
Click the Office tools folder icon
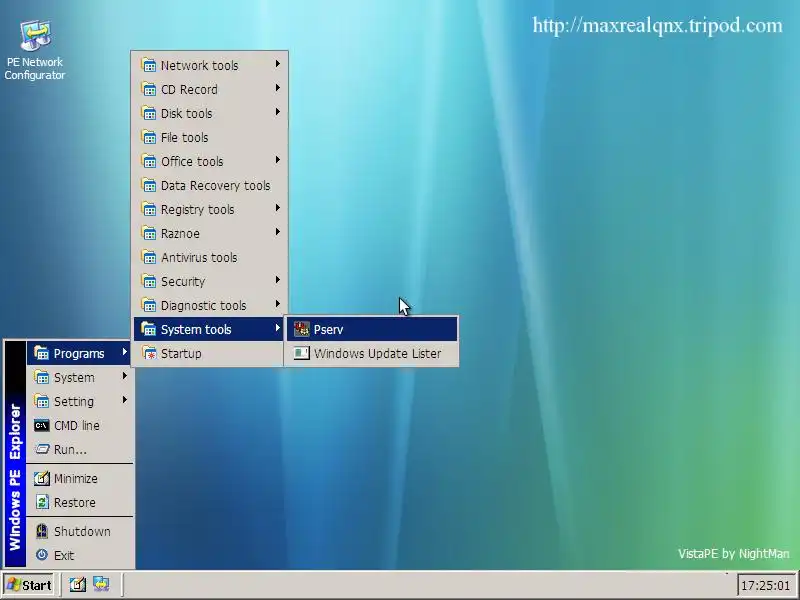click(148, 161)
